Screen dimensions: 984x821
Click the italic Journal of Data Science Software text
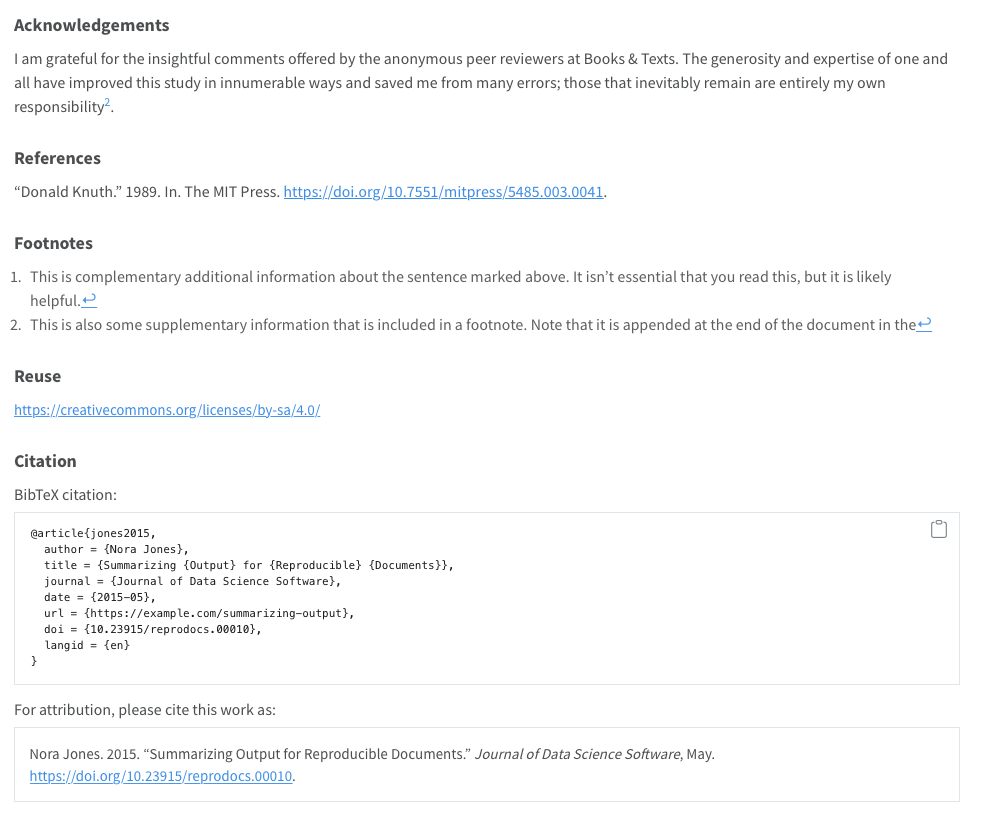(x=577, y=754)
